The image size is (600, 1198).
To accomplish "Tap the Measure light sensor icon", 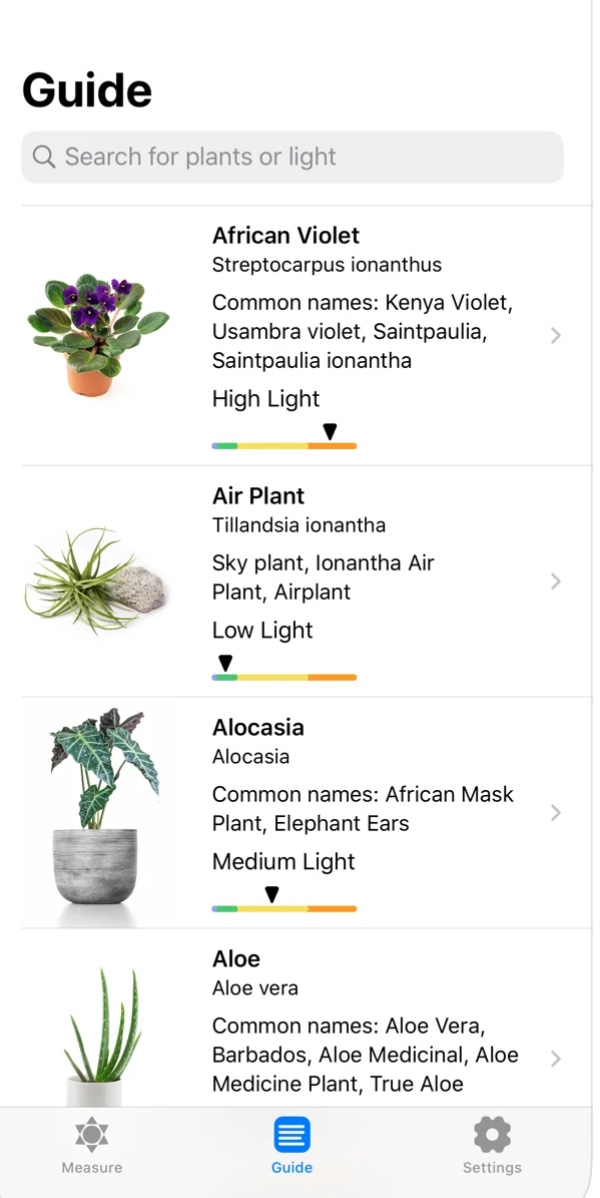I will point(91,1135).
